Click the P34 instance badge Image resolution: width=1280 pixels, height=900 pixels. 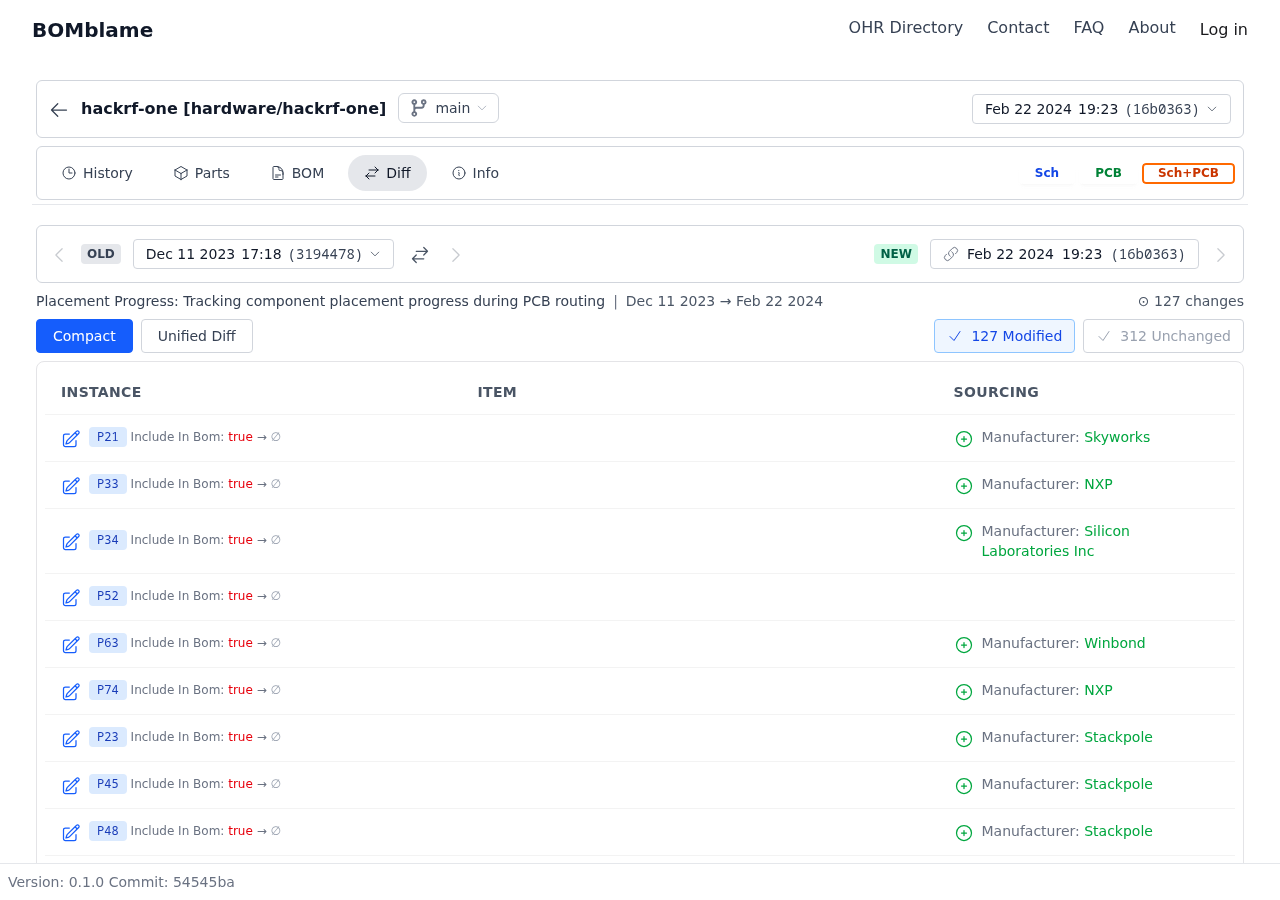[x=108, y=540]
